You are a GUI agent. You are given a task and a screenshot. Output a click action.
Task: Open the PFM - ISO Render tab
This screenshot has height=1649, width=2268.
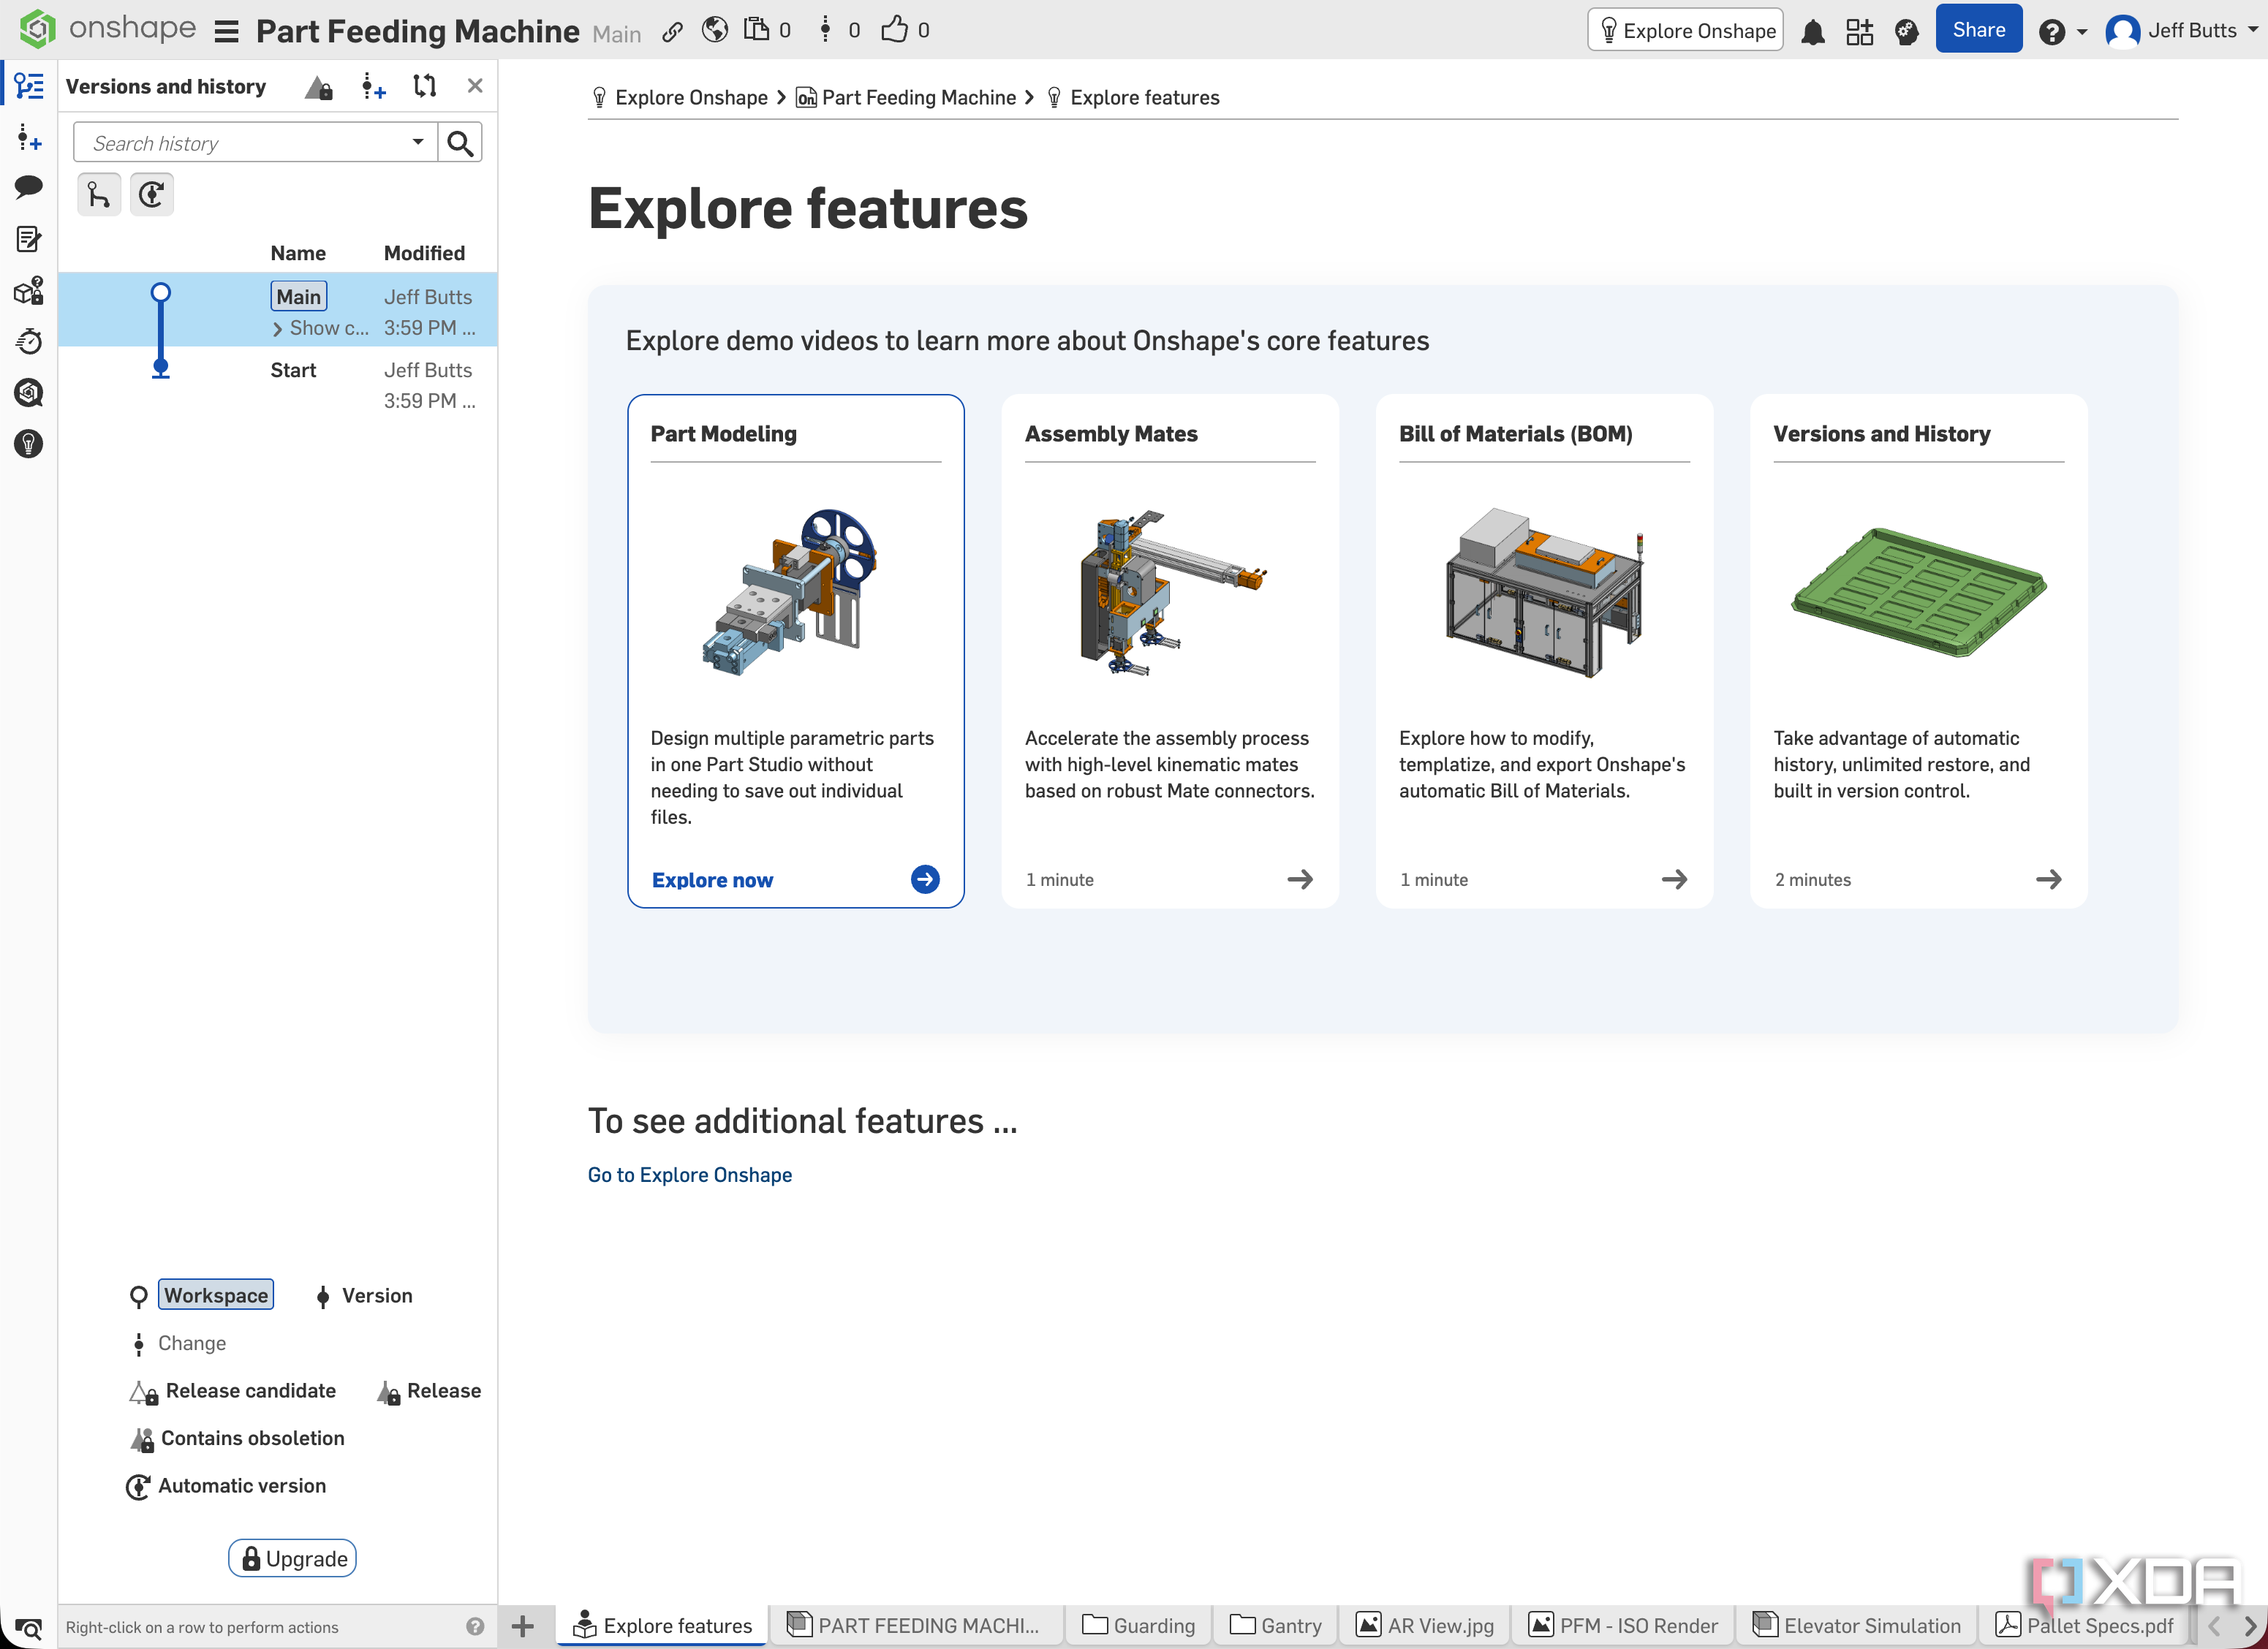point(1624,1626)
